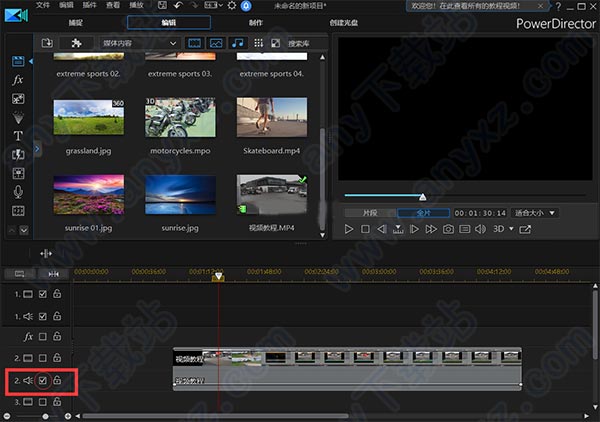This screenshot has height=422, width=600.
Task: Lock audio track 2
Action: [57, 380]
